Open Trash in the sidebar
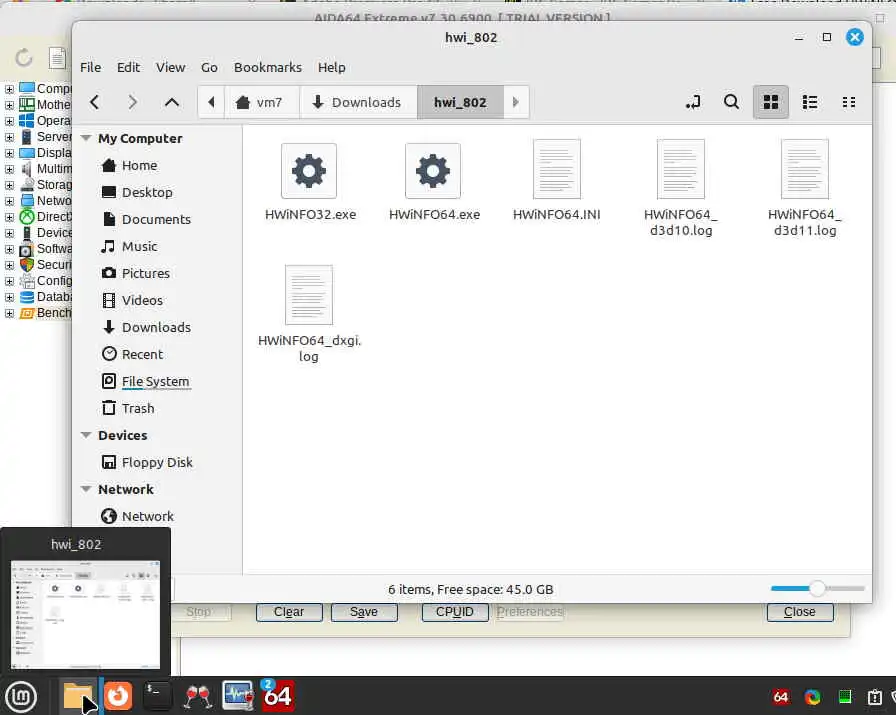This screenshot has height=715, width=896. [x=138, y=409]
